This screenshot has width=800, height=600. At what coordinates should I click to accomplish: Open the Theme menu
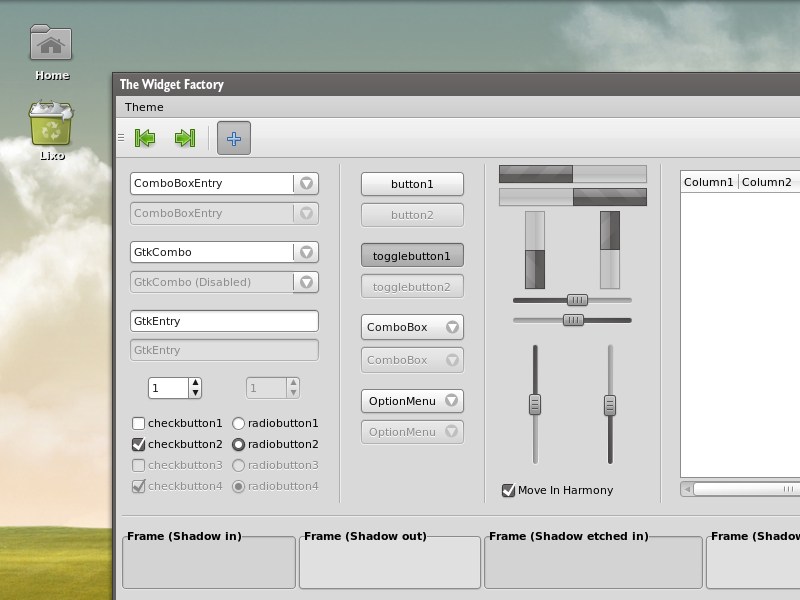[x=144, y=107]
